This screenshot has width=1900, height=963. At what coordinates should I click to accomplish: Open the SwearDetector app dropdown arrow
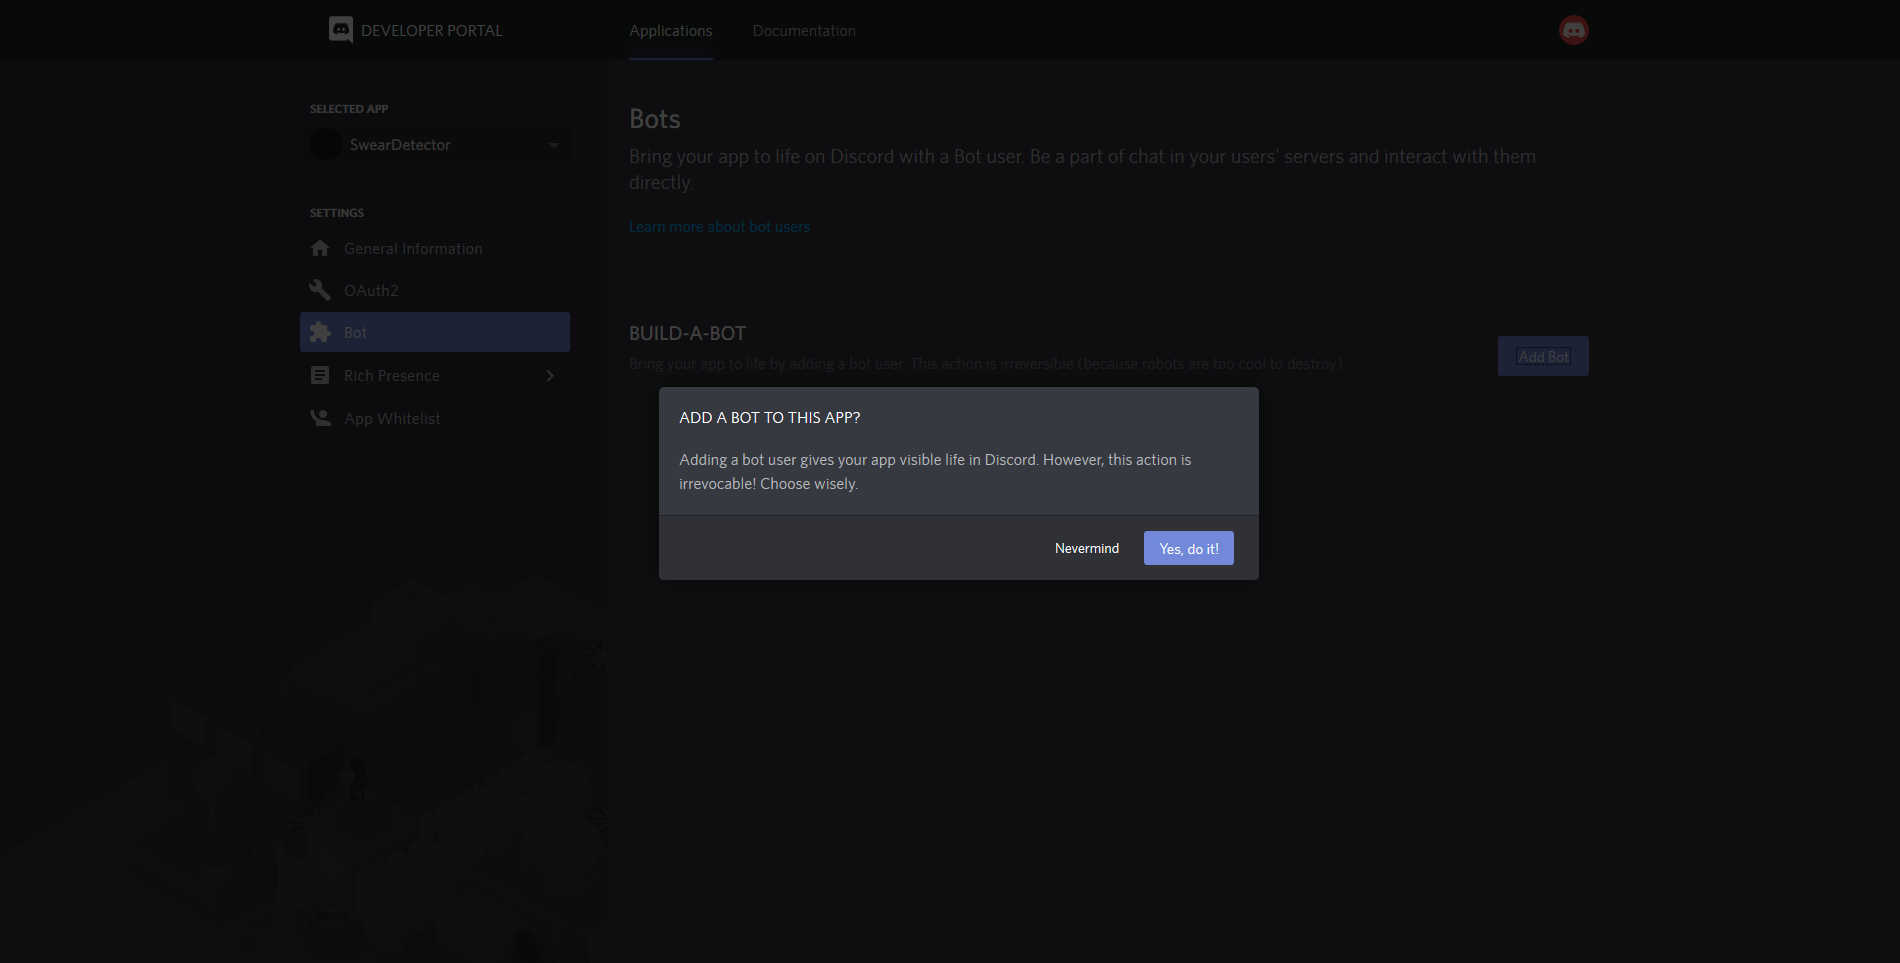coord(554,145)
